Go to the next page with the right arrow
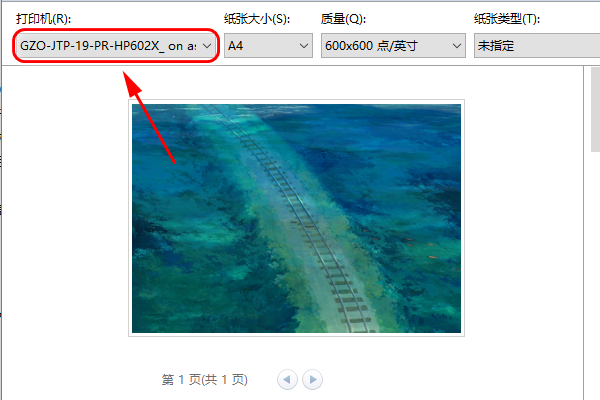 tap(312, 379)
